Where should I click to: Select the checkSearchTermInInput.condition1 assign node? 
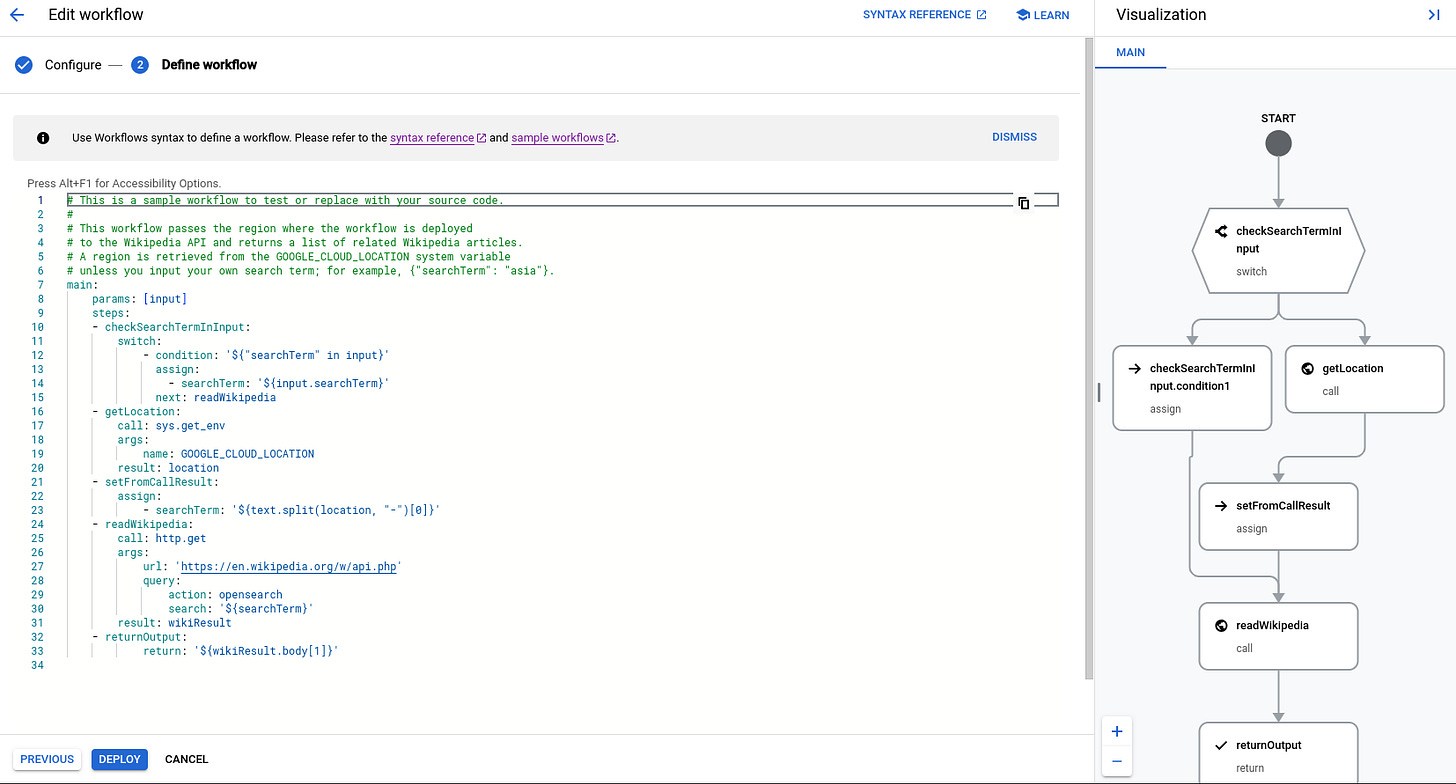(1192, 388)
